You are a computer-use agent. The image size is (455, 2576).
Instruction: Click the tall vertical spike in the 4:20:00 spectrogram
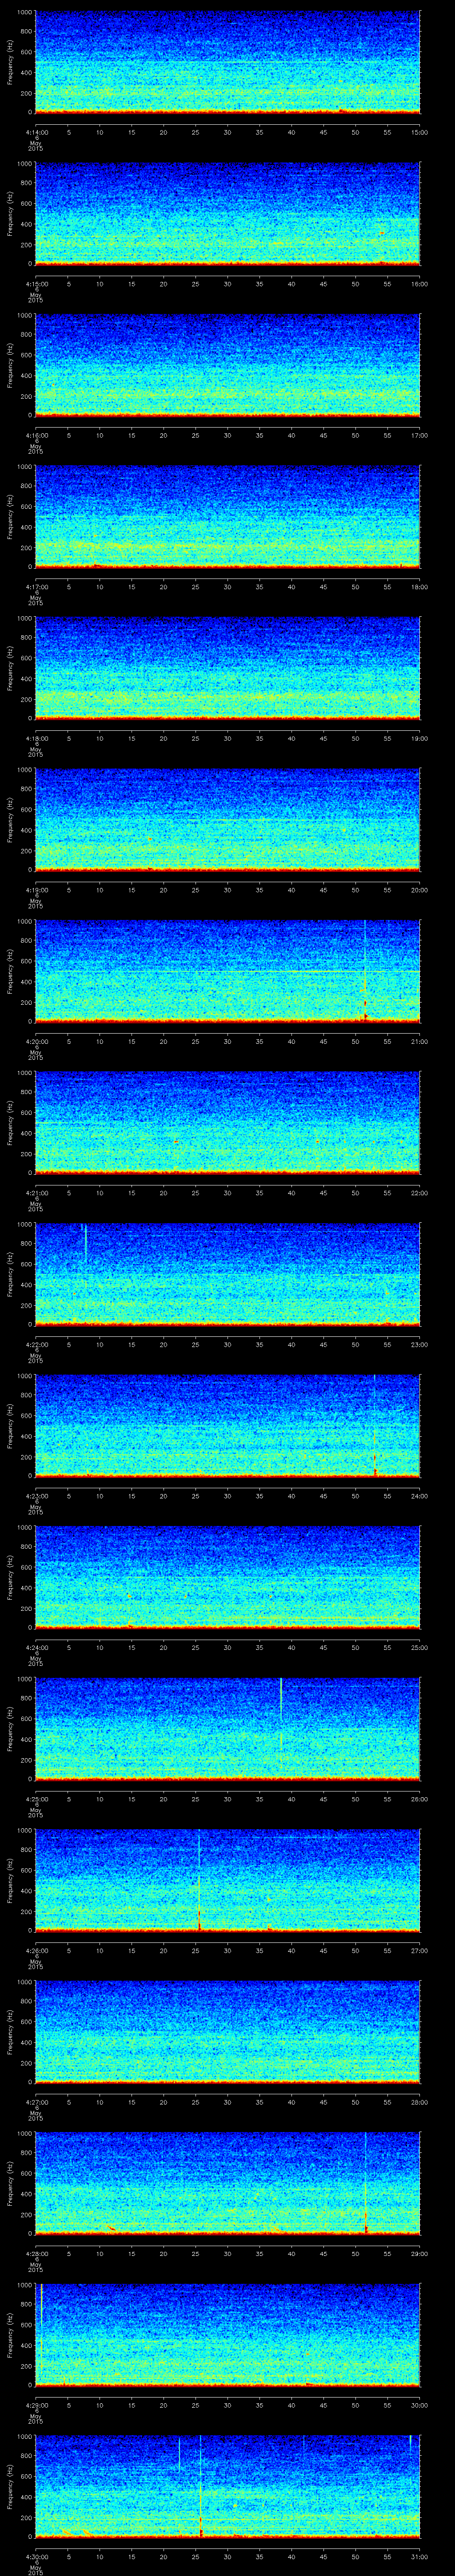pyautogui.click(x=365, y=970)
